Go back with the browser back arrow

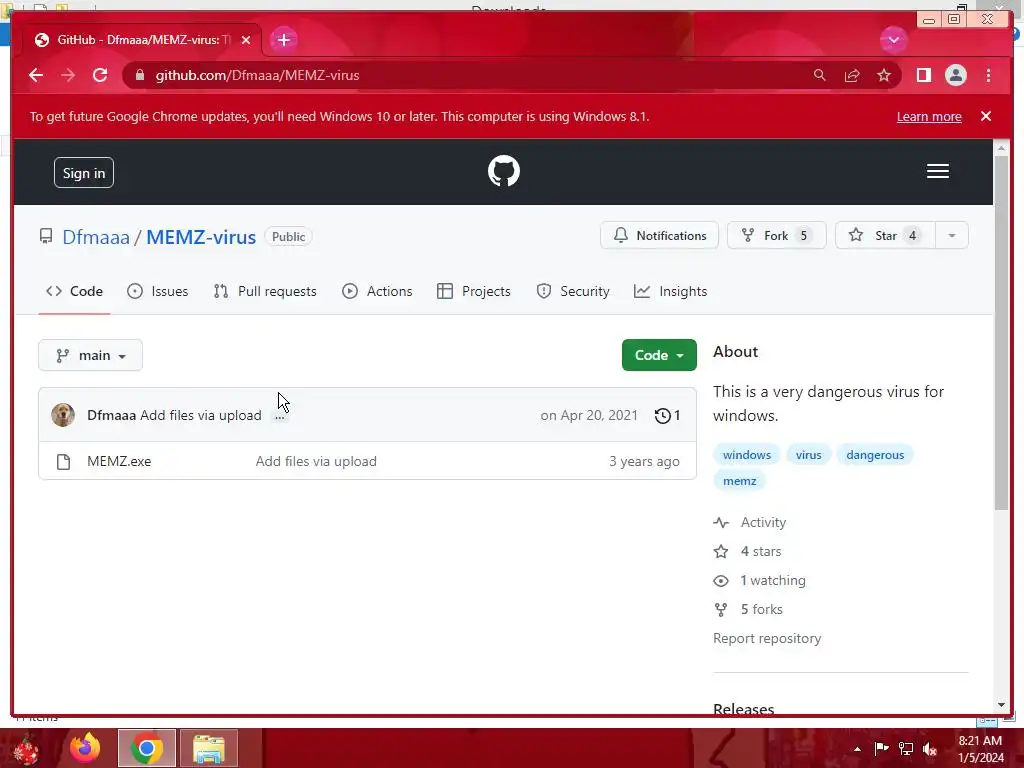click(36, 75)
